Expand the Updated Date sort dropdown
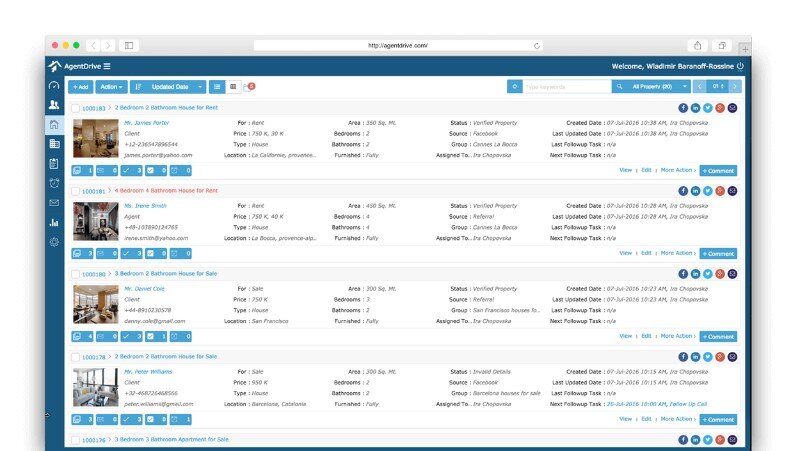Screen dimensions: 800x451 (x=168, y=87)
